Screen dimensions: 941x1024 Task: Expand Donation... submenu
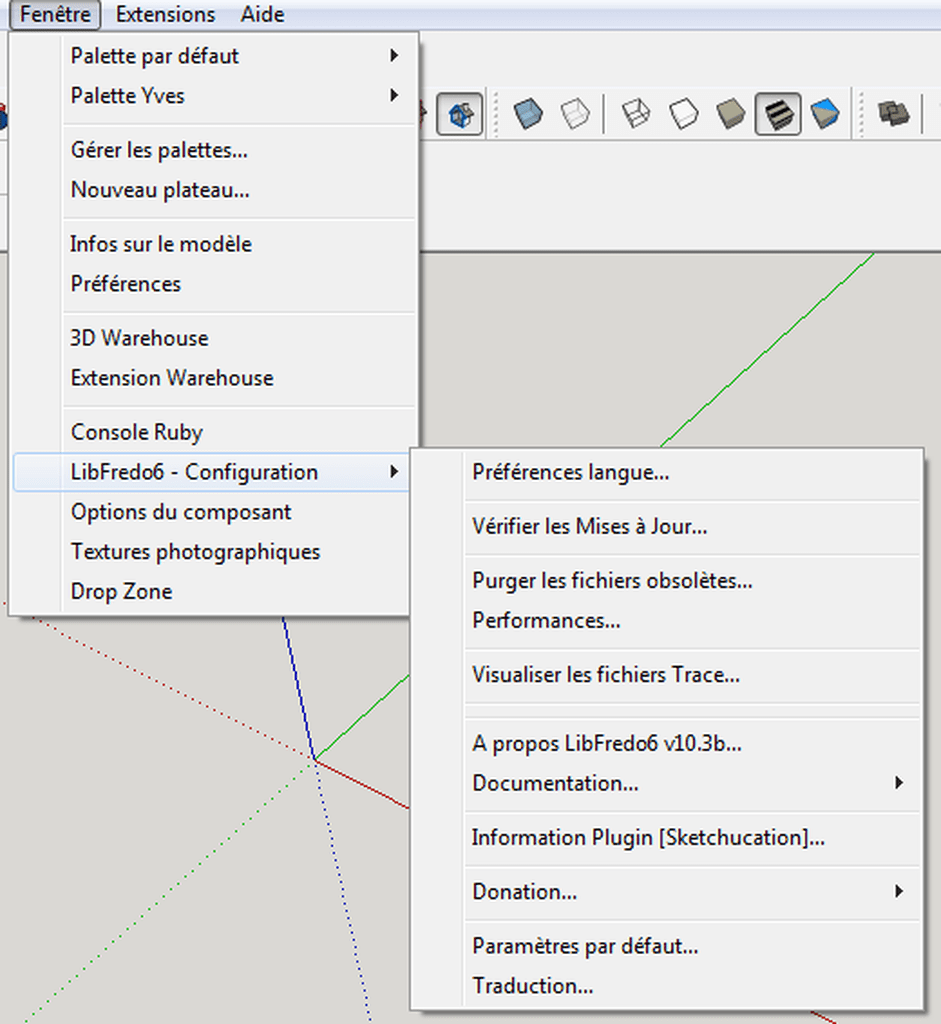[x=667, y=891]
